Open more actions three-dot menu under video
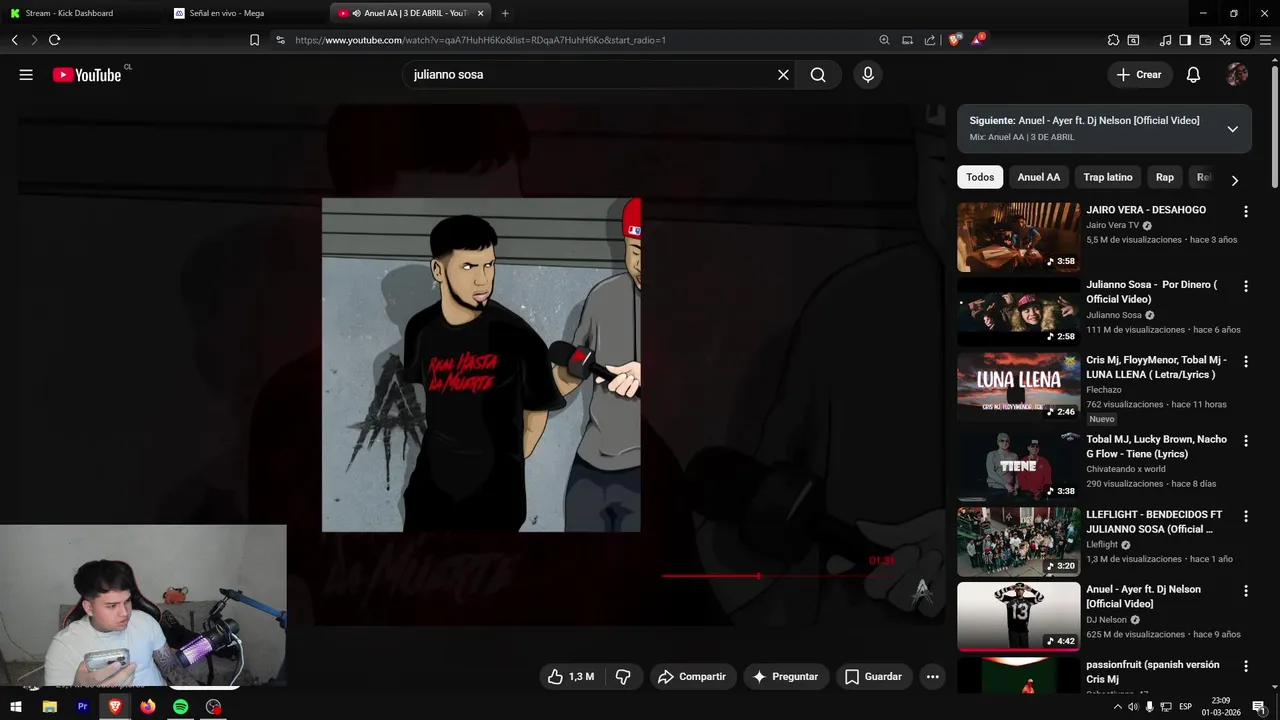 click(932, 677)
